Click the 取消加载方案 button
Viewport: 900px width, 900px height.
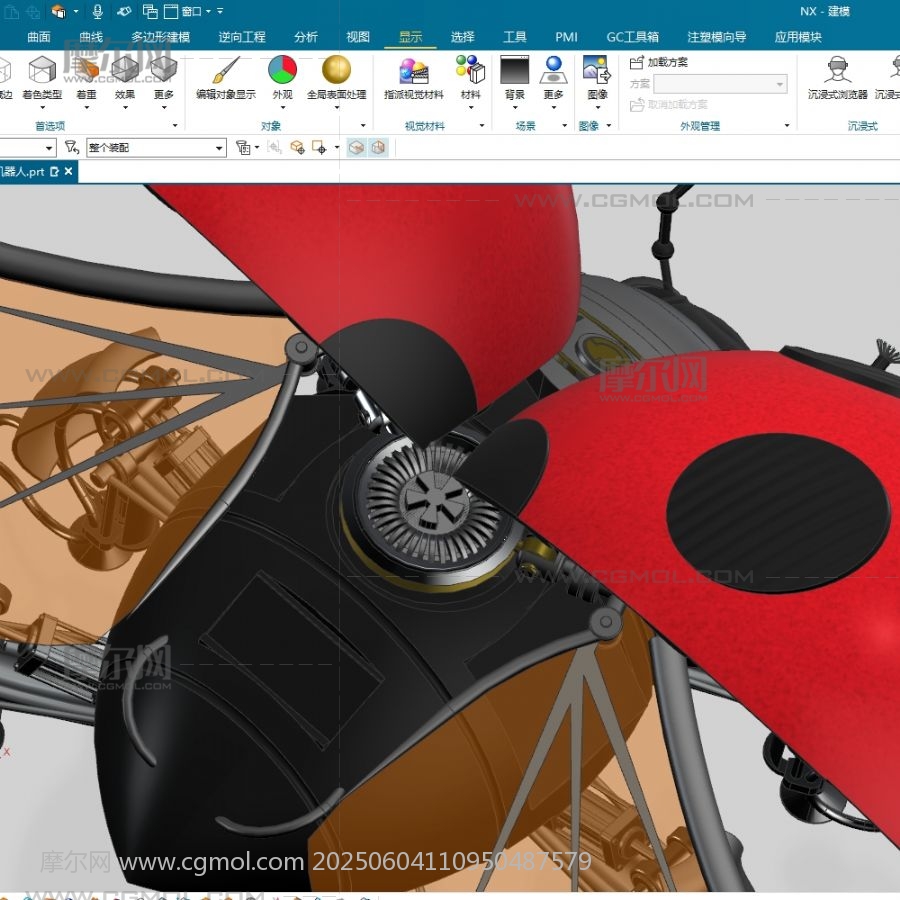point(669,104)
